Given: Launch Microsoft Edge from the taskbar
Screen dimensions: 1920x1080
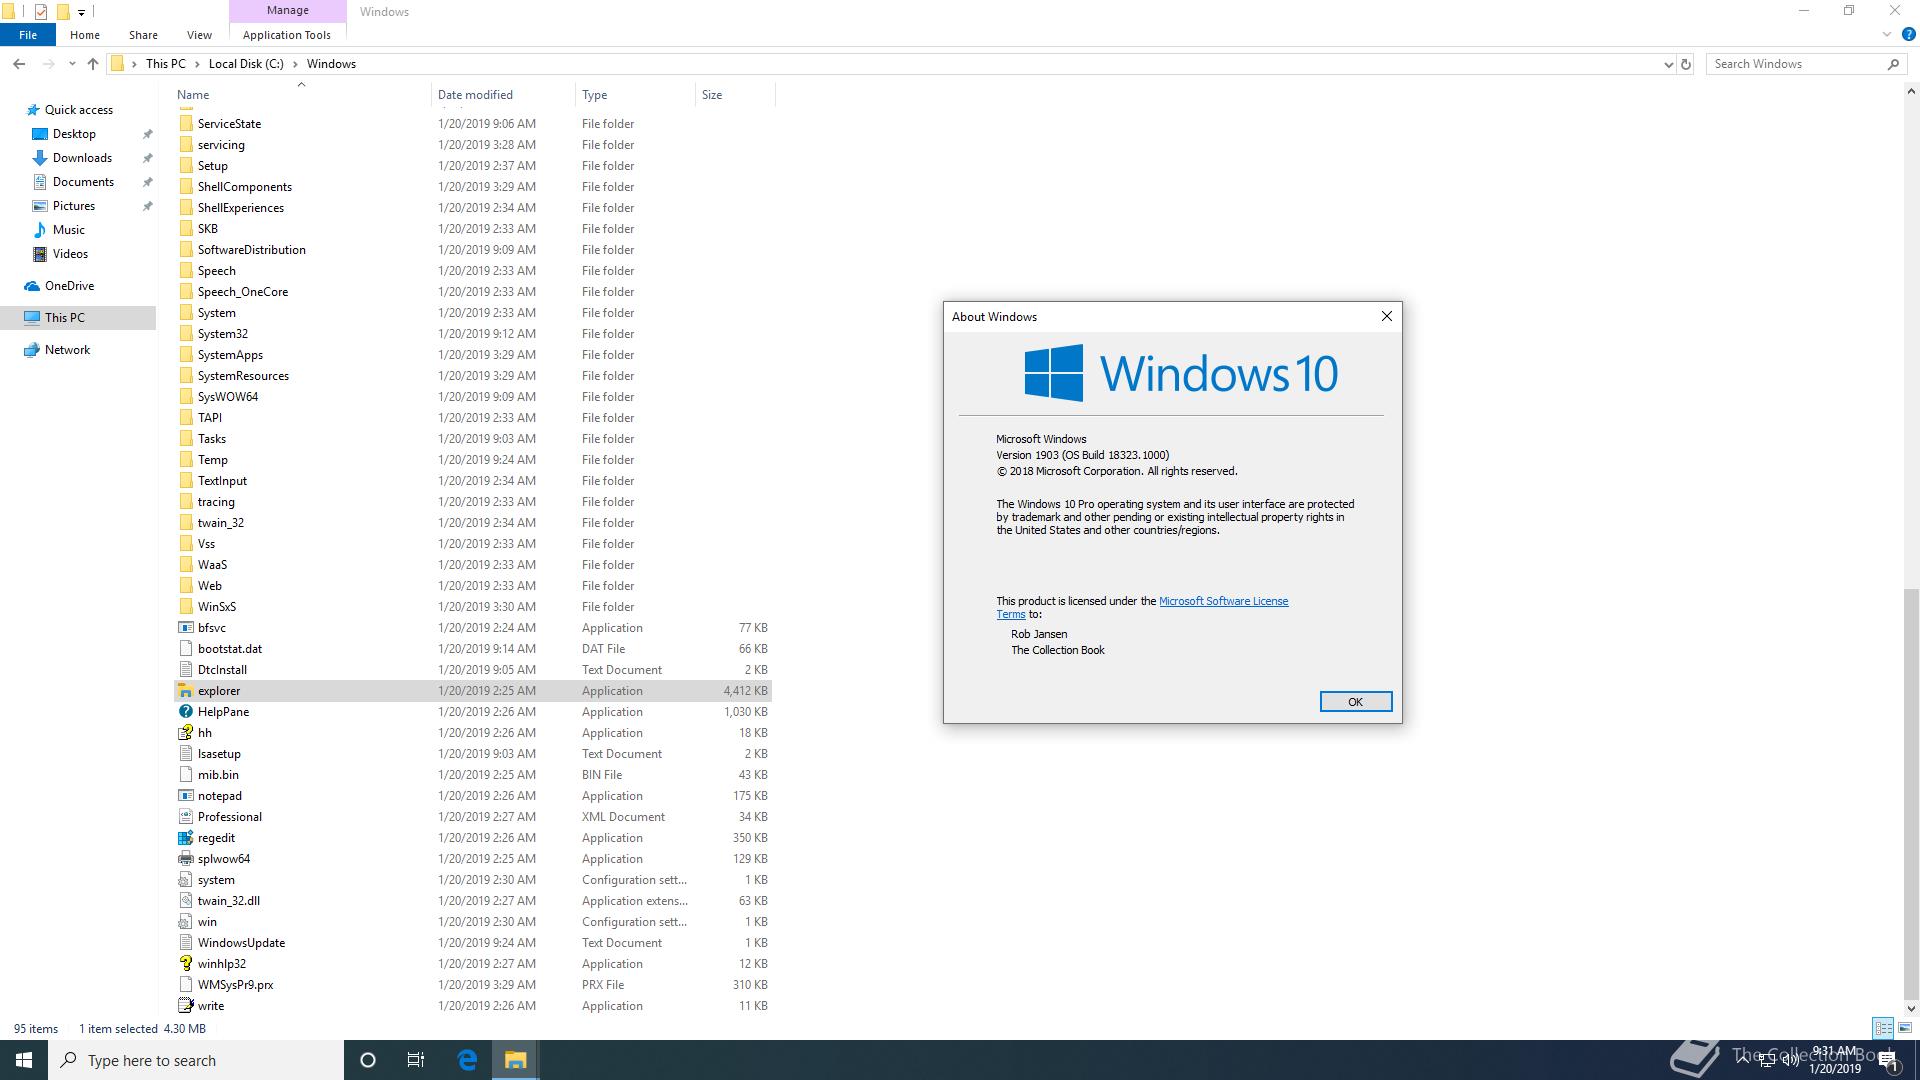Looking at the screenshot, I should (467, 1060).
